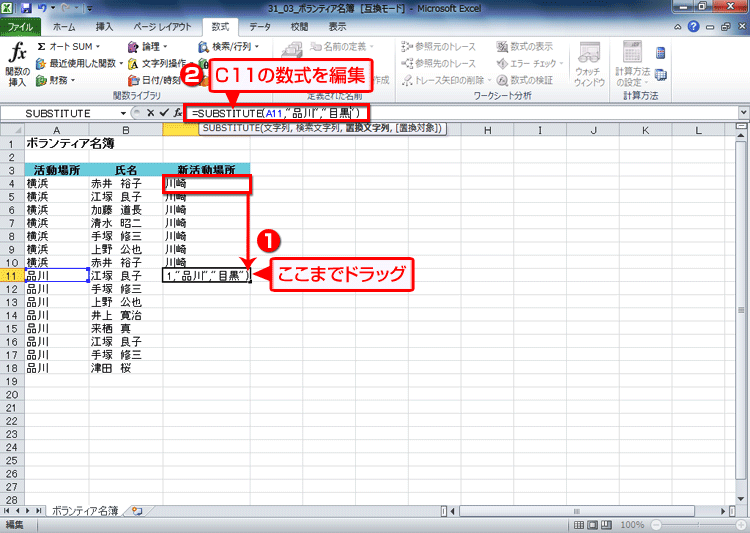Click the Excel Help question mark icon
Screen dimensions: 750x533
[x=693, y=27]
